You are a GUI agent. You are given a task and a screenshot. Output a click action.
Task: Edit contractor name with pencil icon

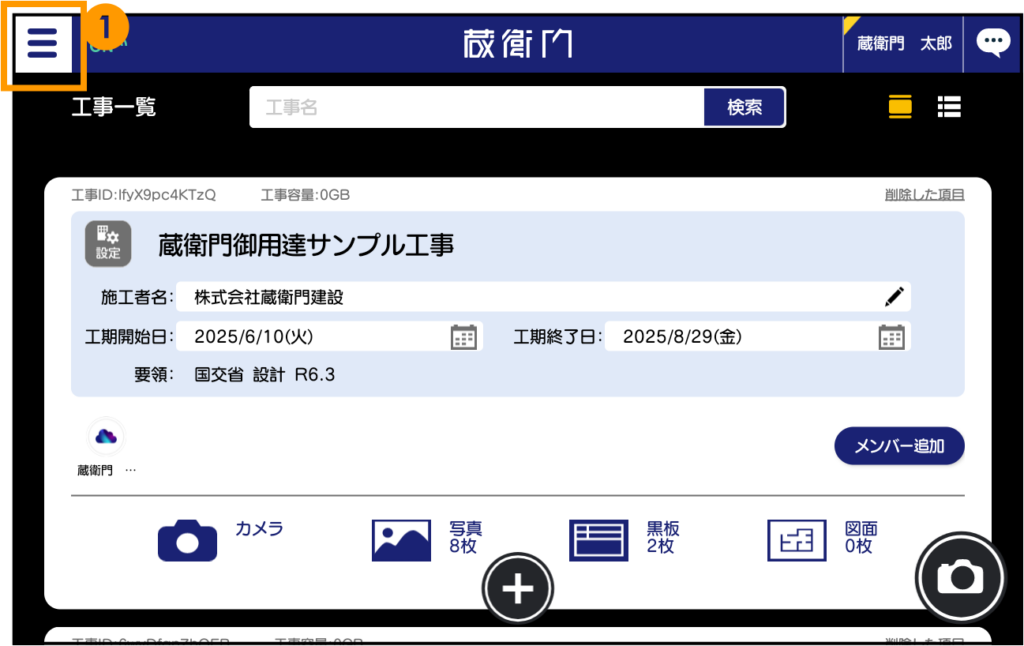894,297
